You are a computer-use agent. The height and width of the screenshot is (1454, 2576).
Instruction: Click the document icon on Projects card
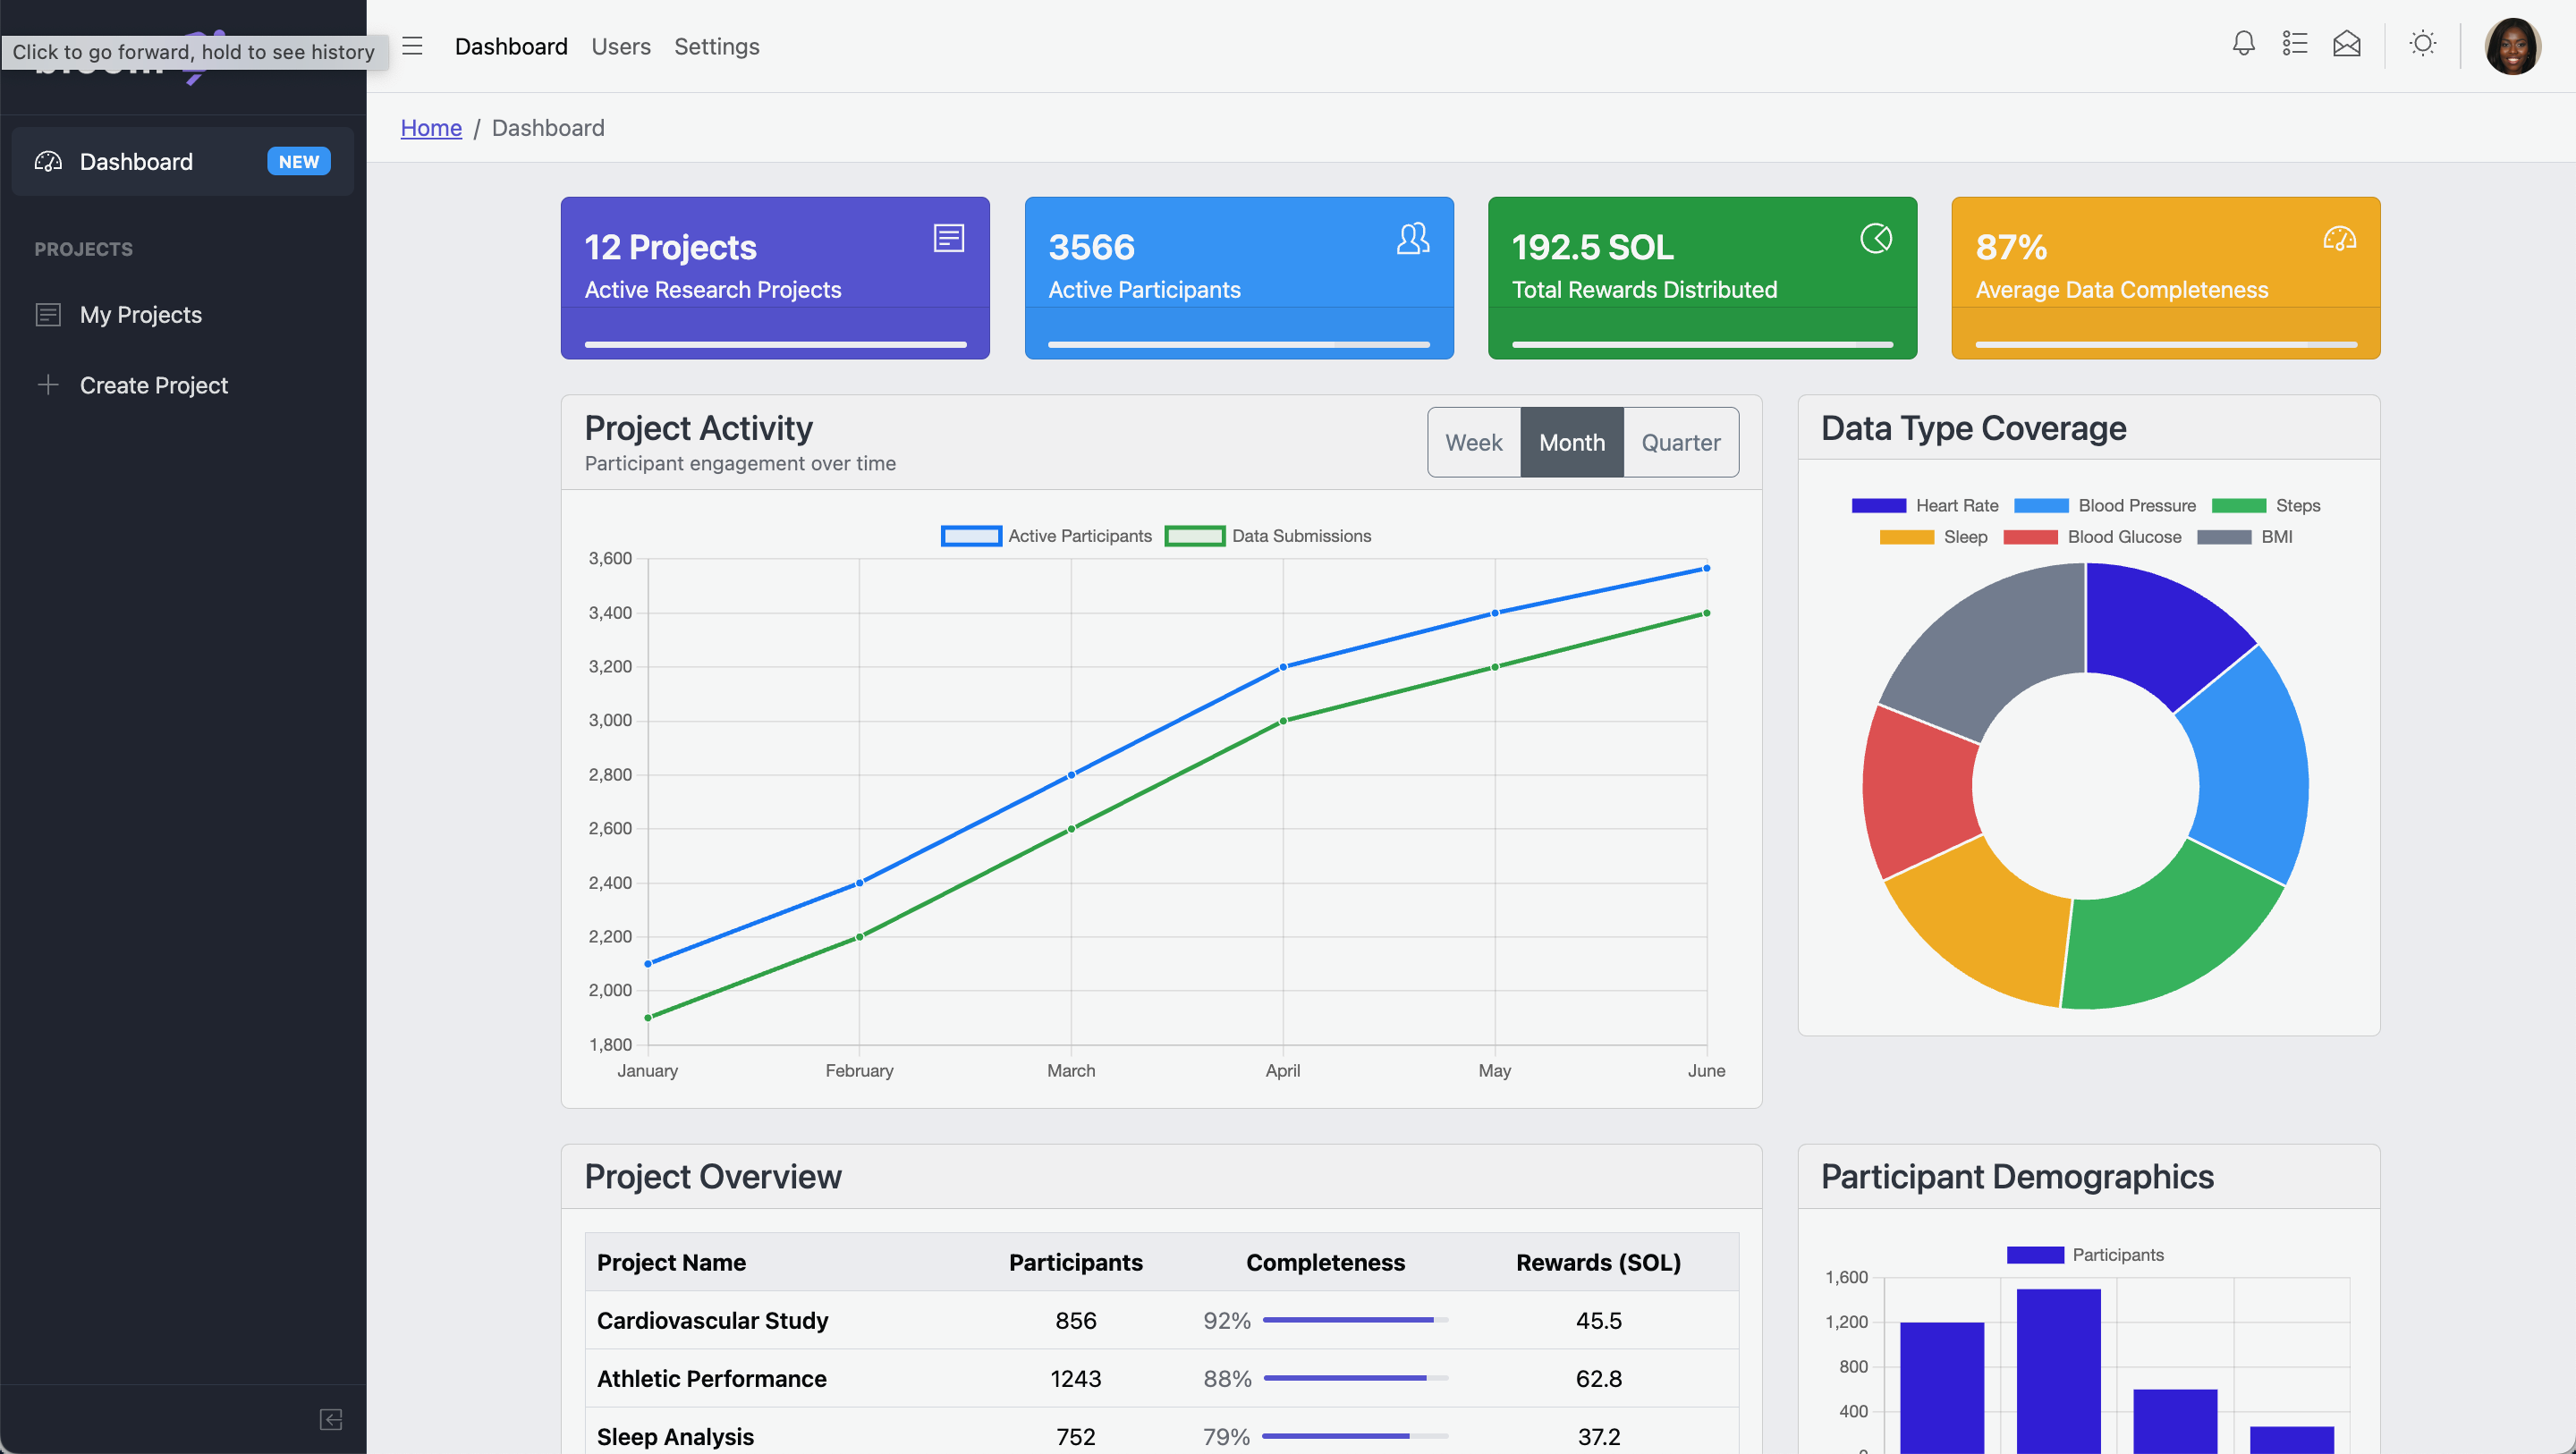point(948,238)
